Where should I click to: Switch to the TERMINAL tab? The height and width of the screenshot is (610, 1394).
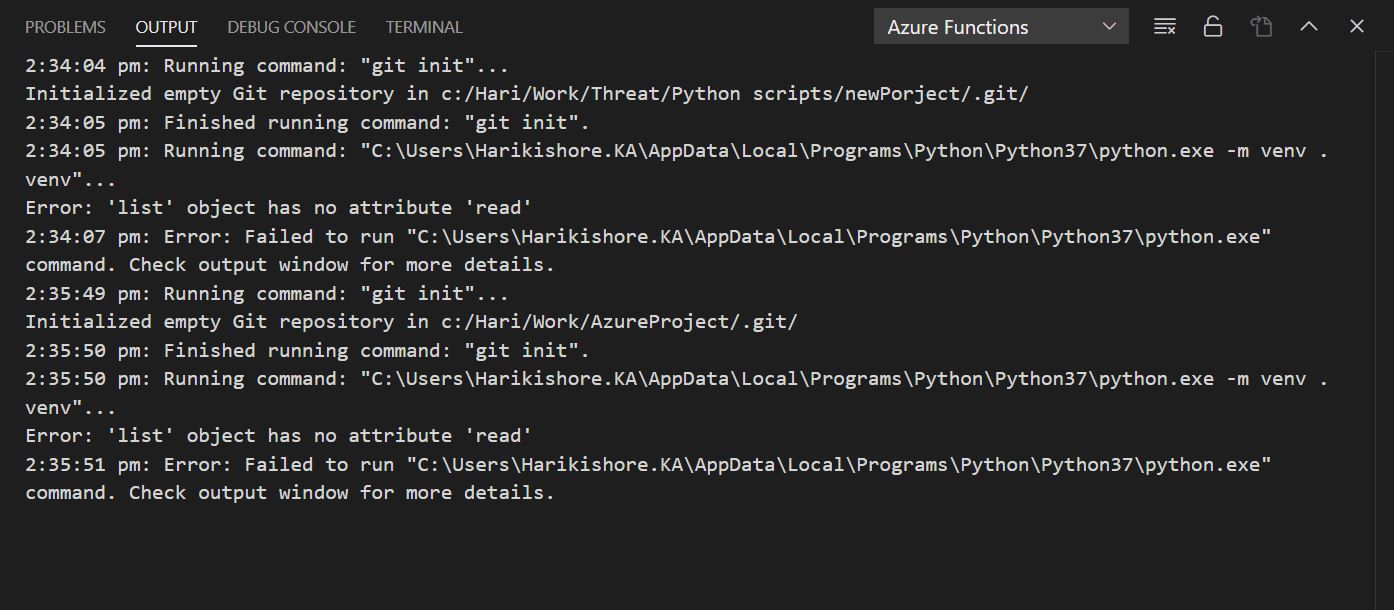[424, 27]
